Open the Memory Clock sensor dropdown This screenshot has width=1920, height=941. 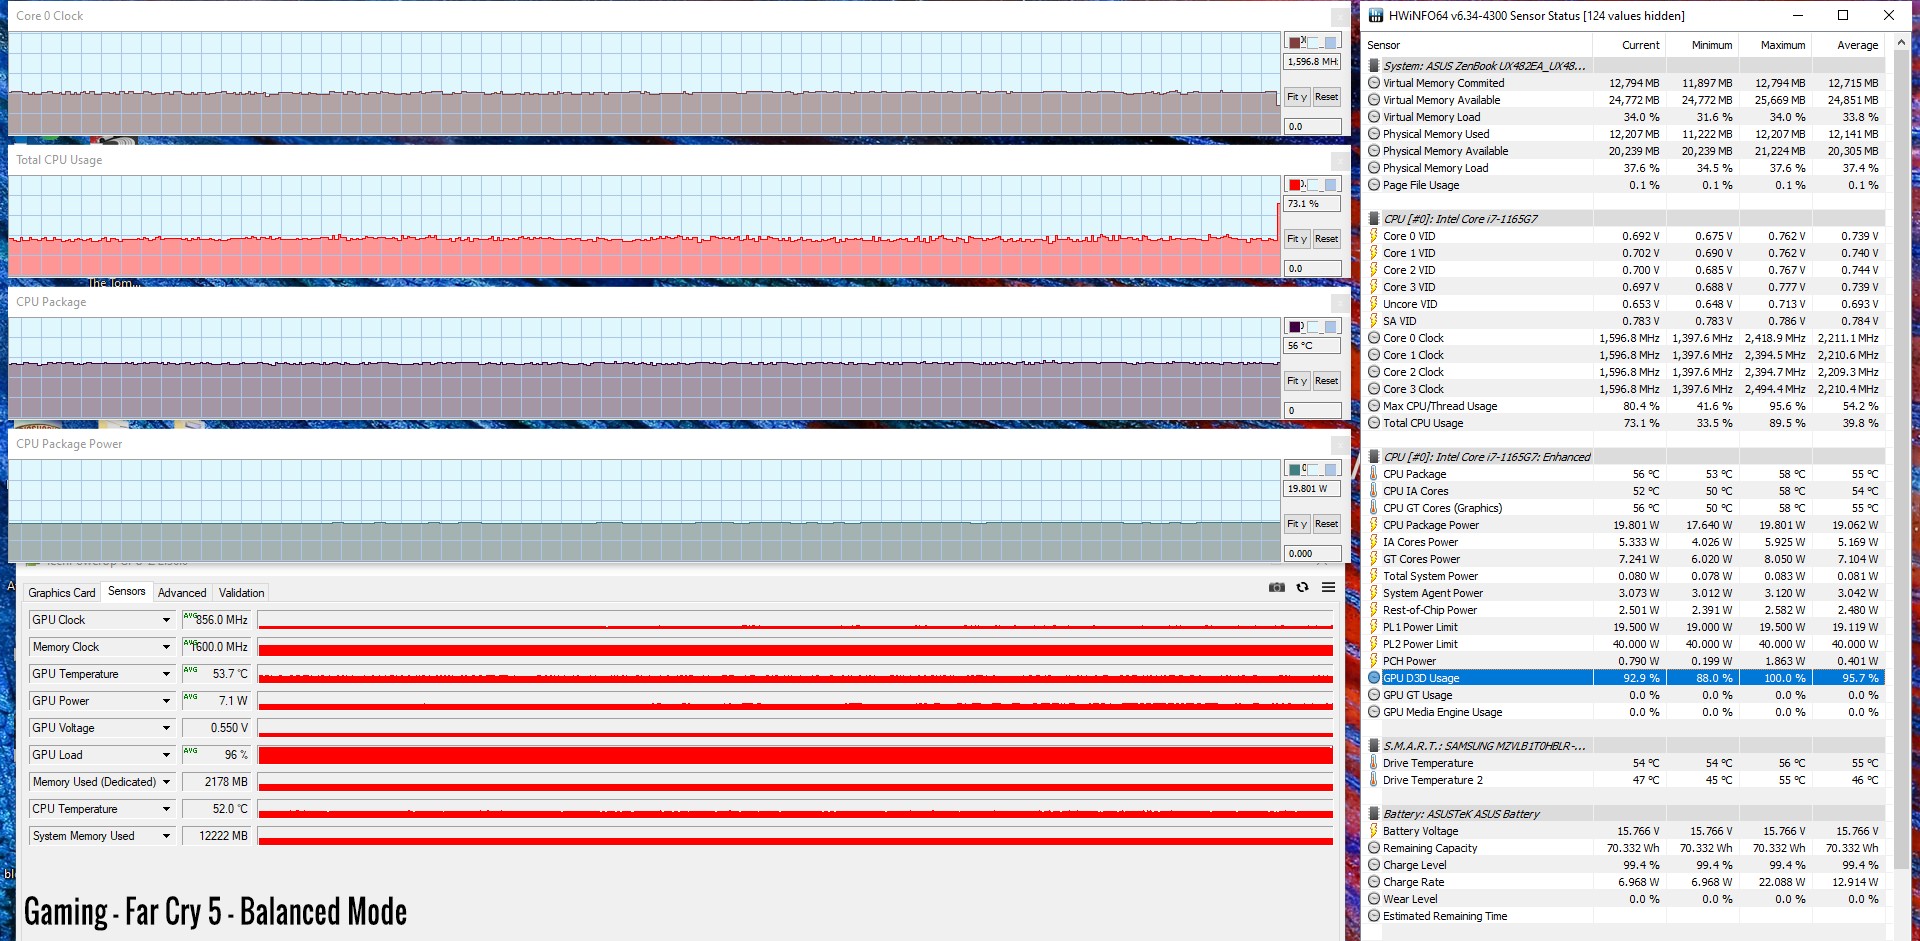pyautogui.click(x=166, y=647)
